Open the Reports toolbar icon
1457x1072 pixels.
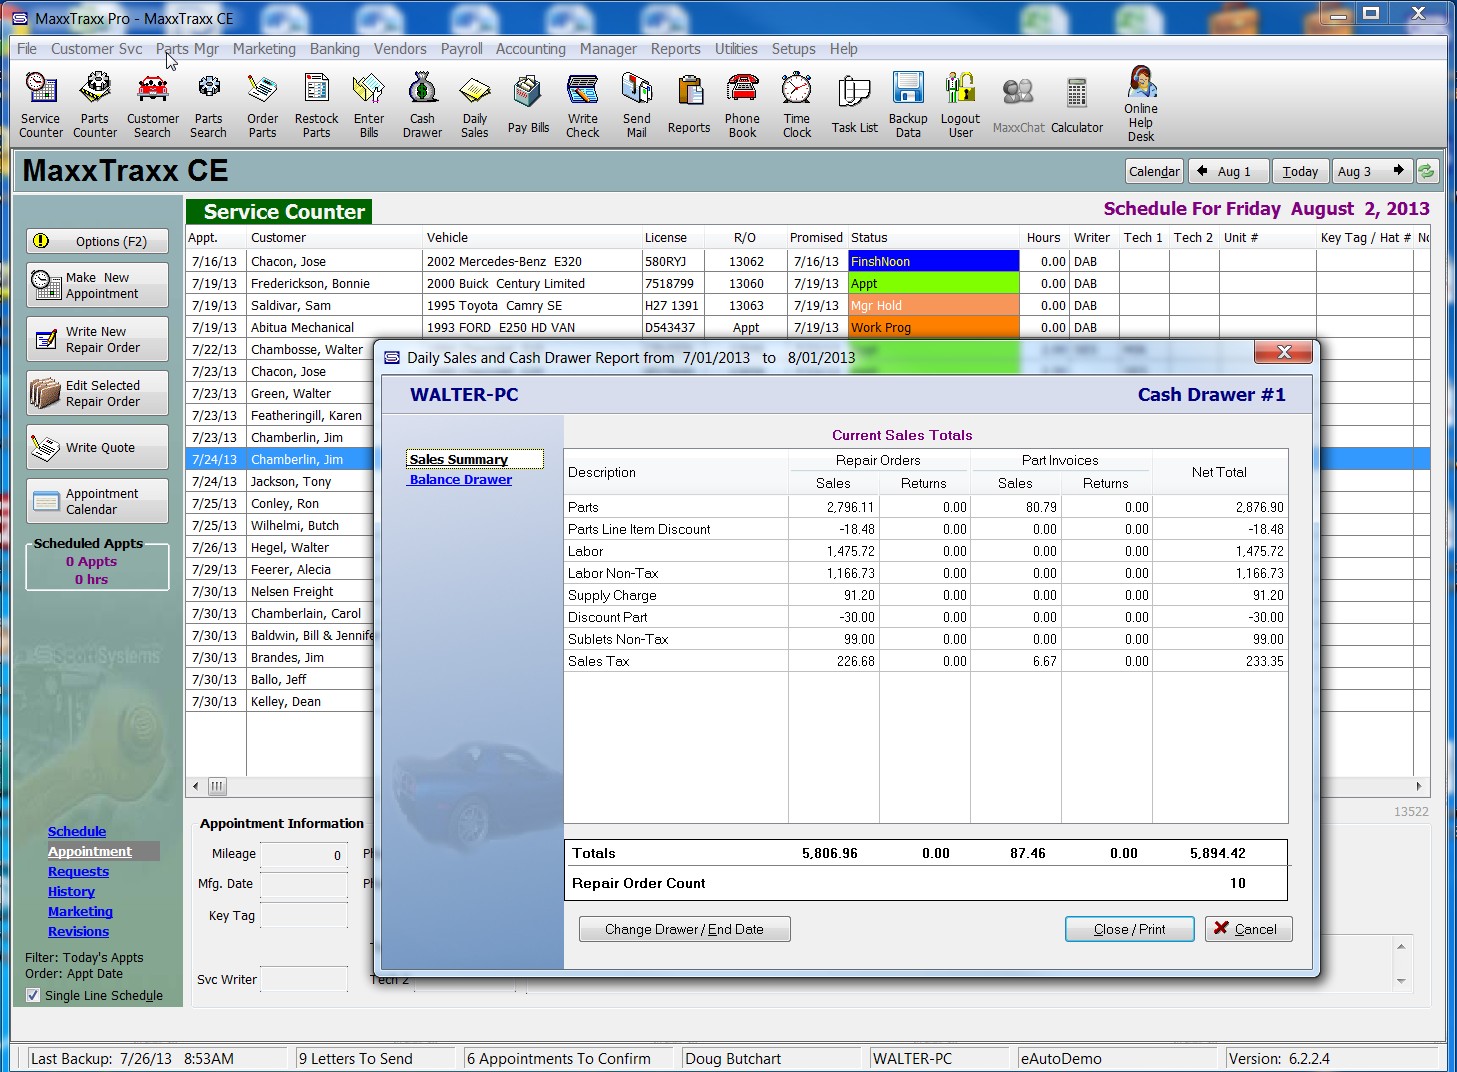(689, 104)
